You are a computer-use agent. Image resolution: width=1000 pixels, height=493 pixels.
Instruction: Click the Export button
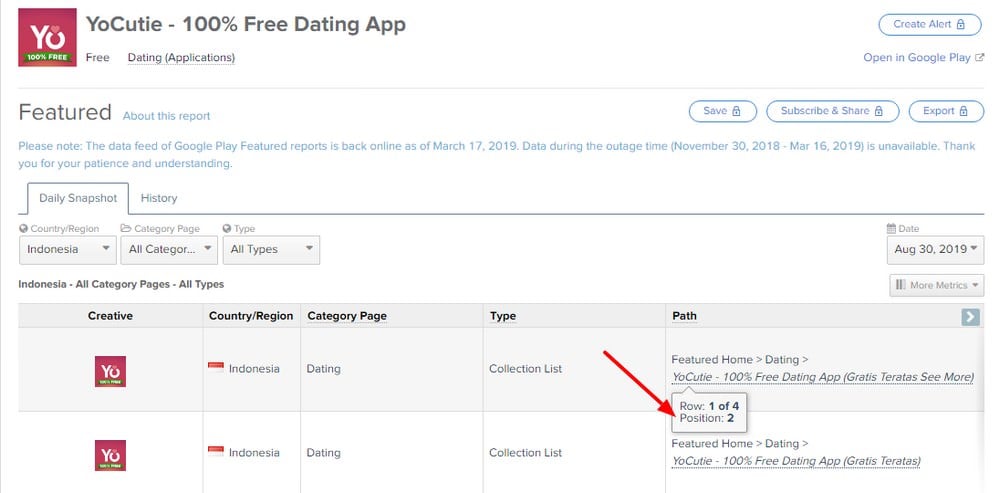tap(946, 111)
